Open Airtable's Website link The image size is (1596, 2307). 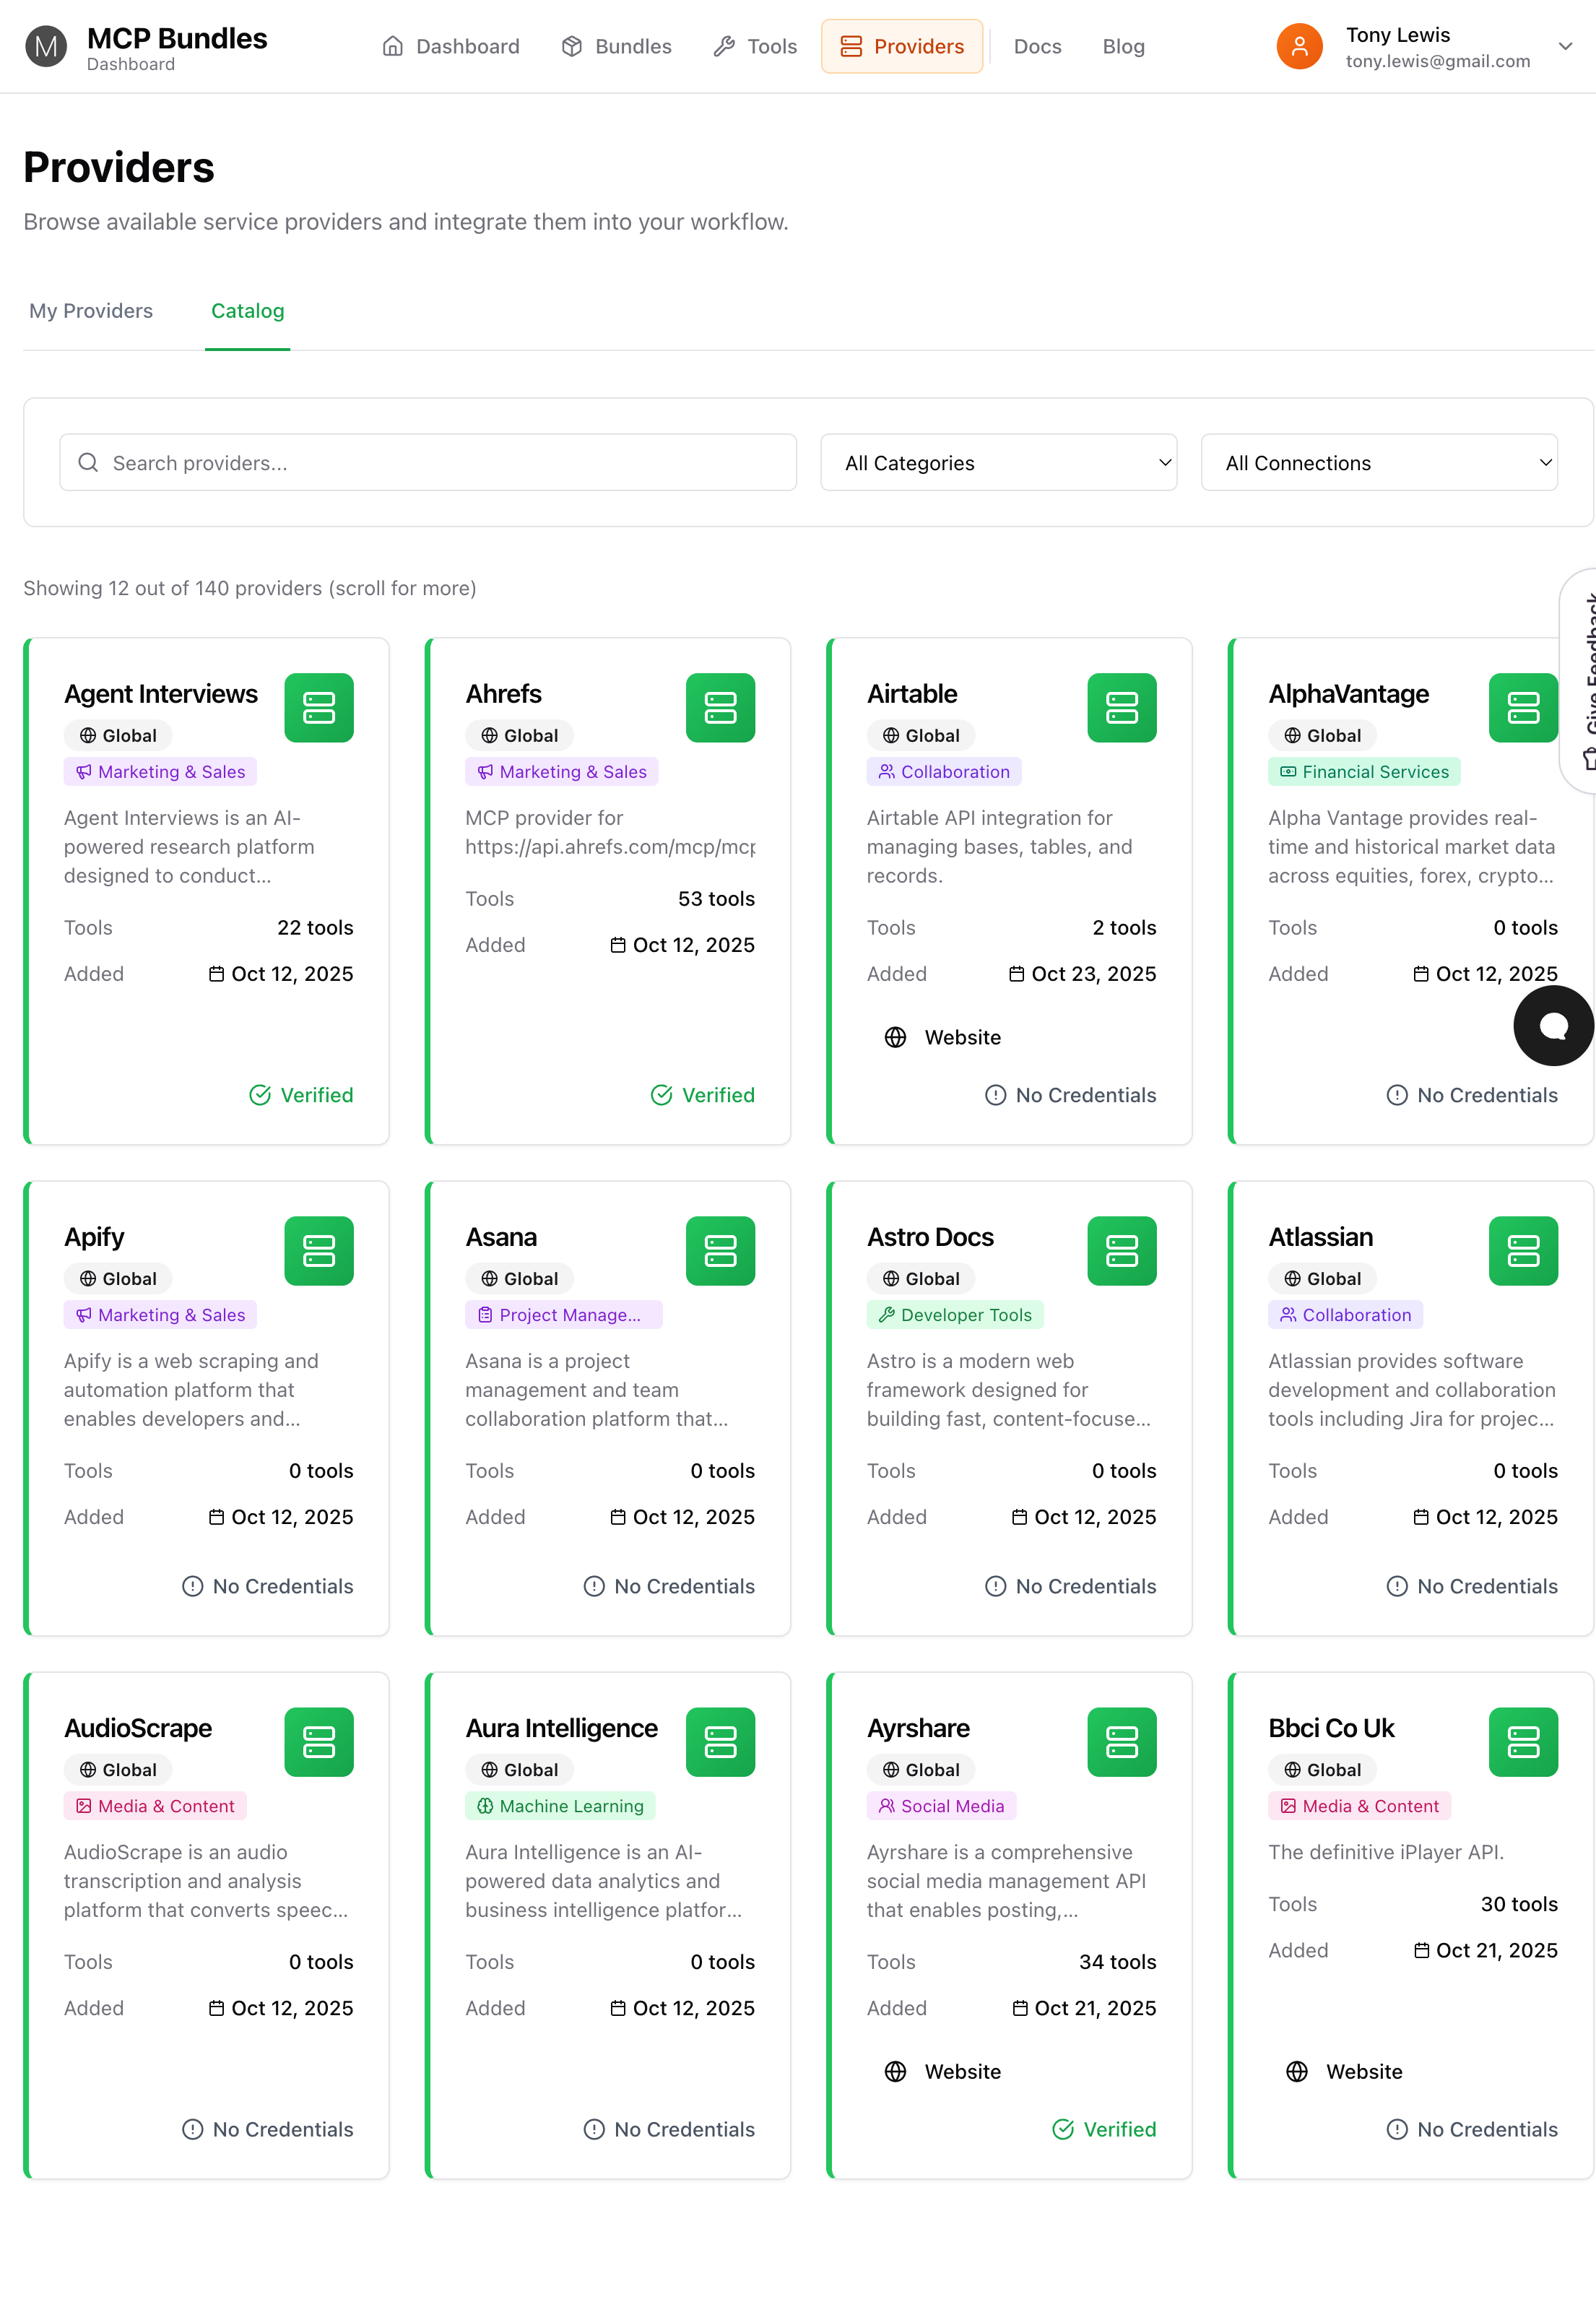pyautogui.click(x=942, y=1037)
